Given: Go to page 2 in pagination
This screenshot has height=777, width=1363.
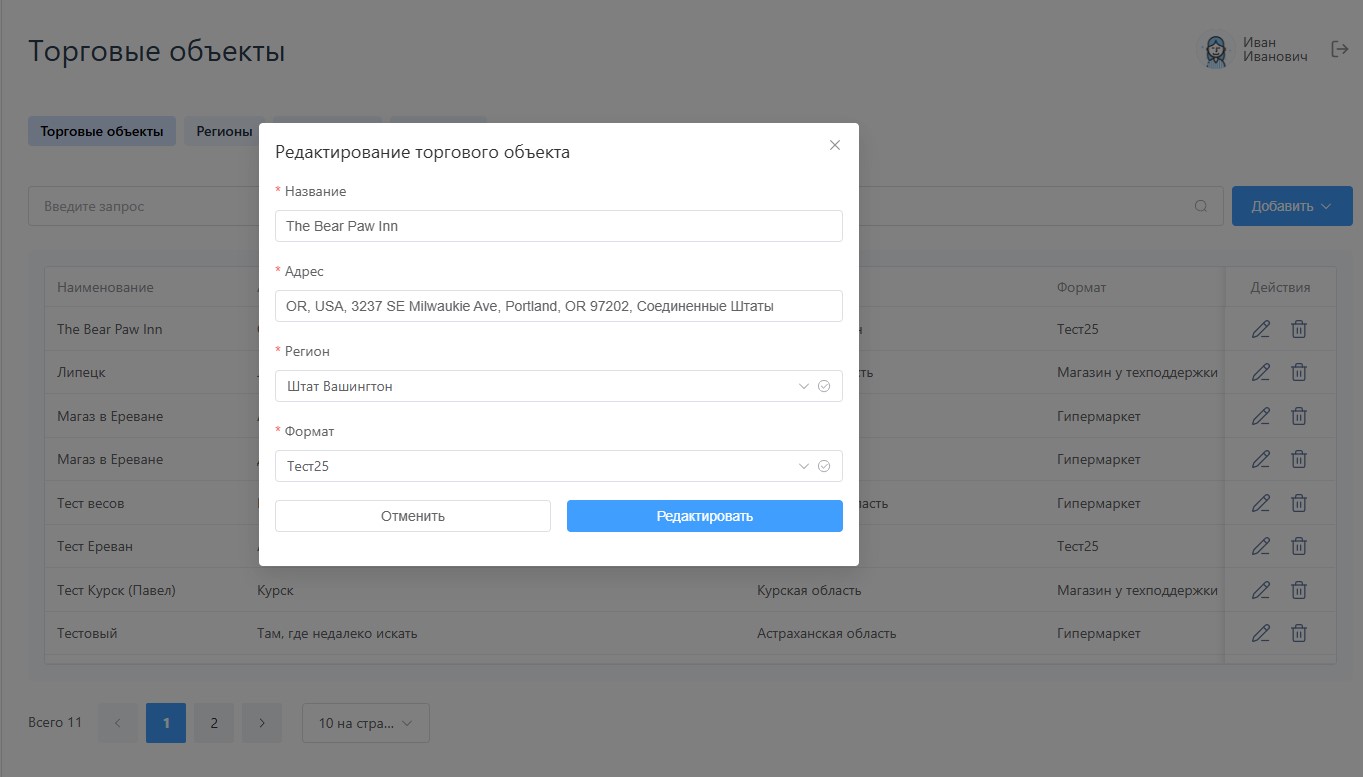Looking at the screenshot, I should pyautogui.click(x=214, y=723).
